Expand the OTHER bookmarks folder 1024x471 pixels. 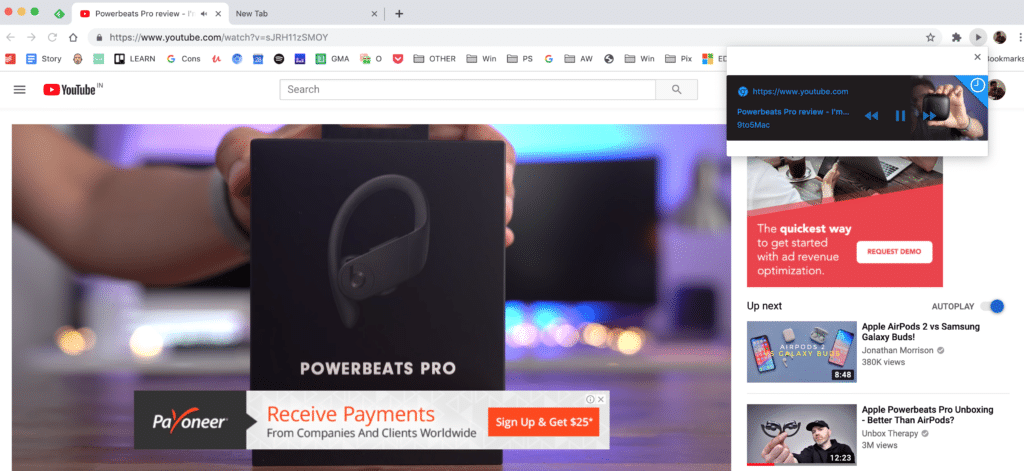(x=434, y=59)
